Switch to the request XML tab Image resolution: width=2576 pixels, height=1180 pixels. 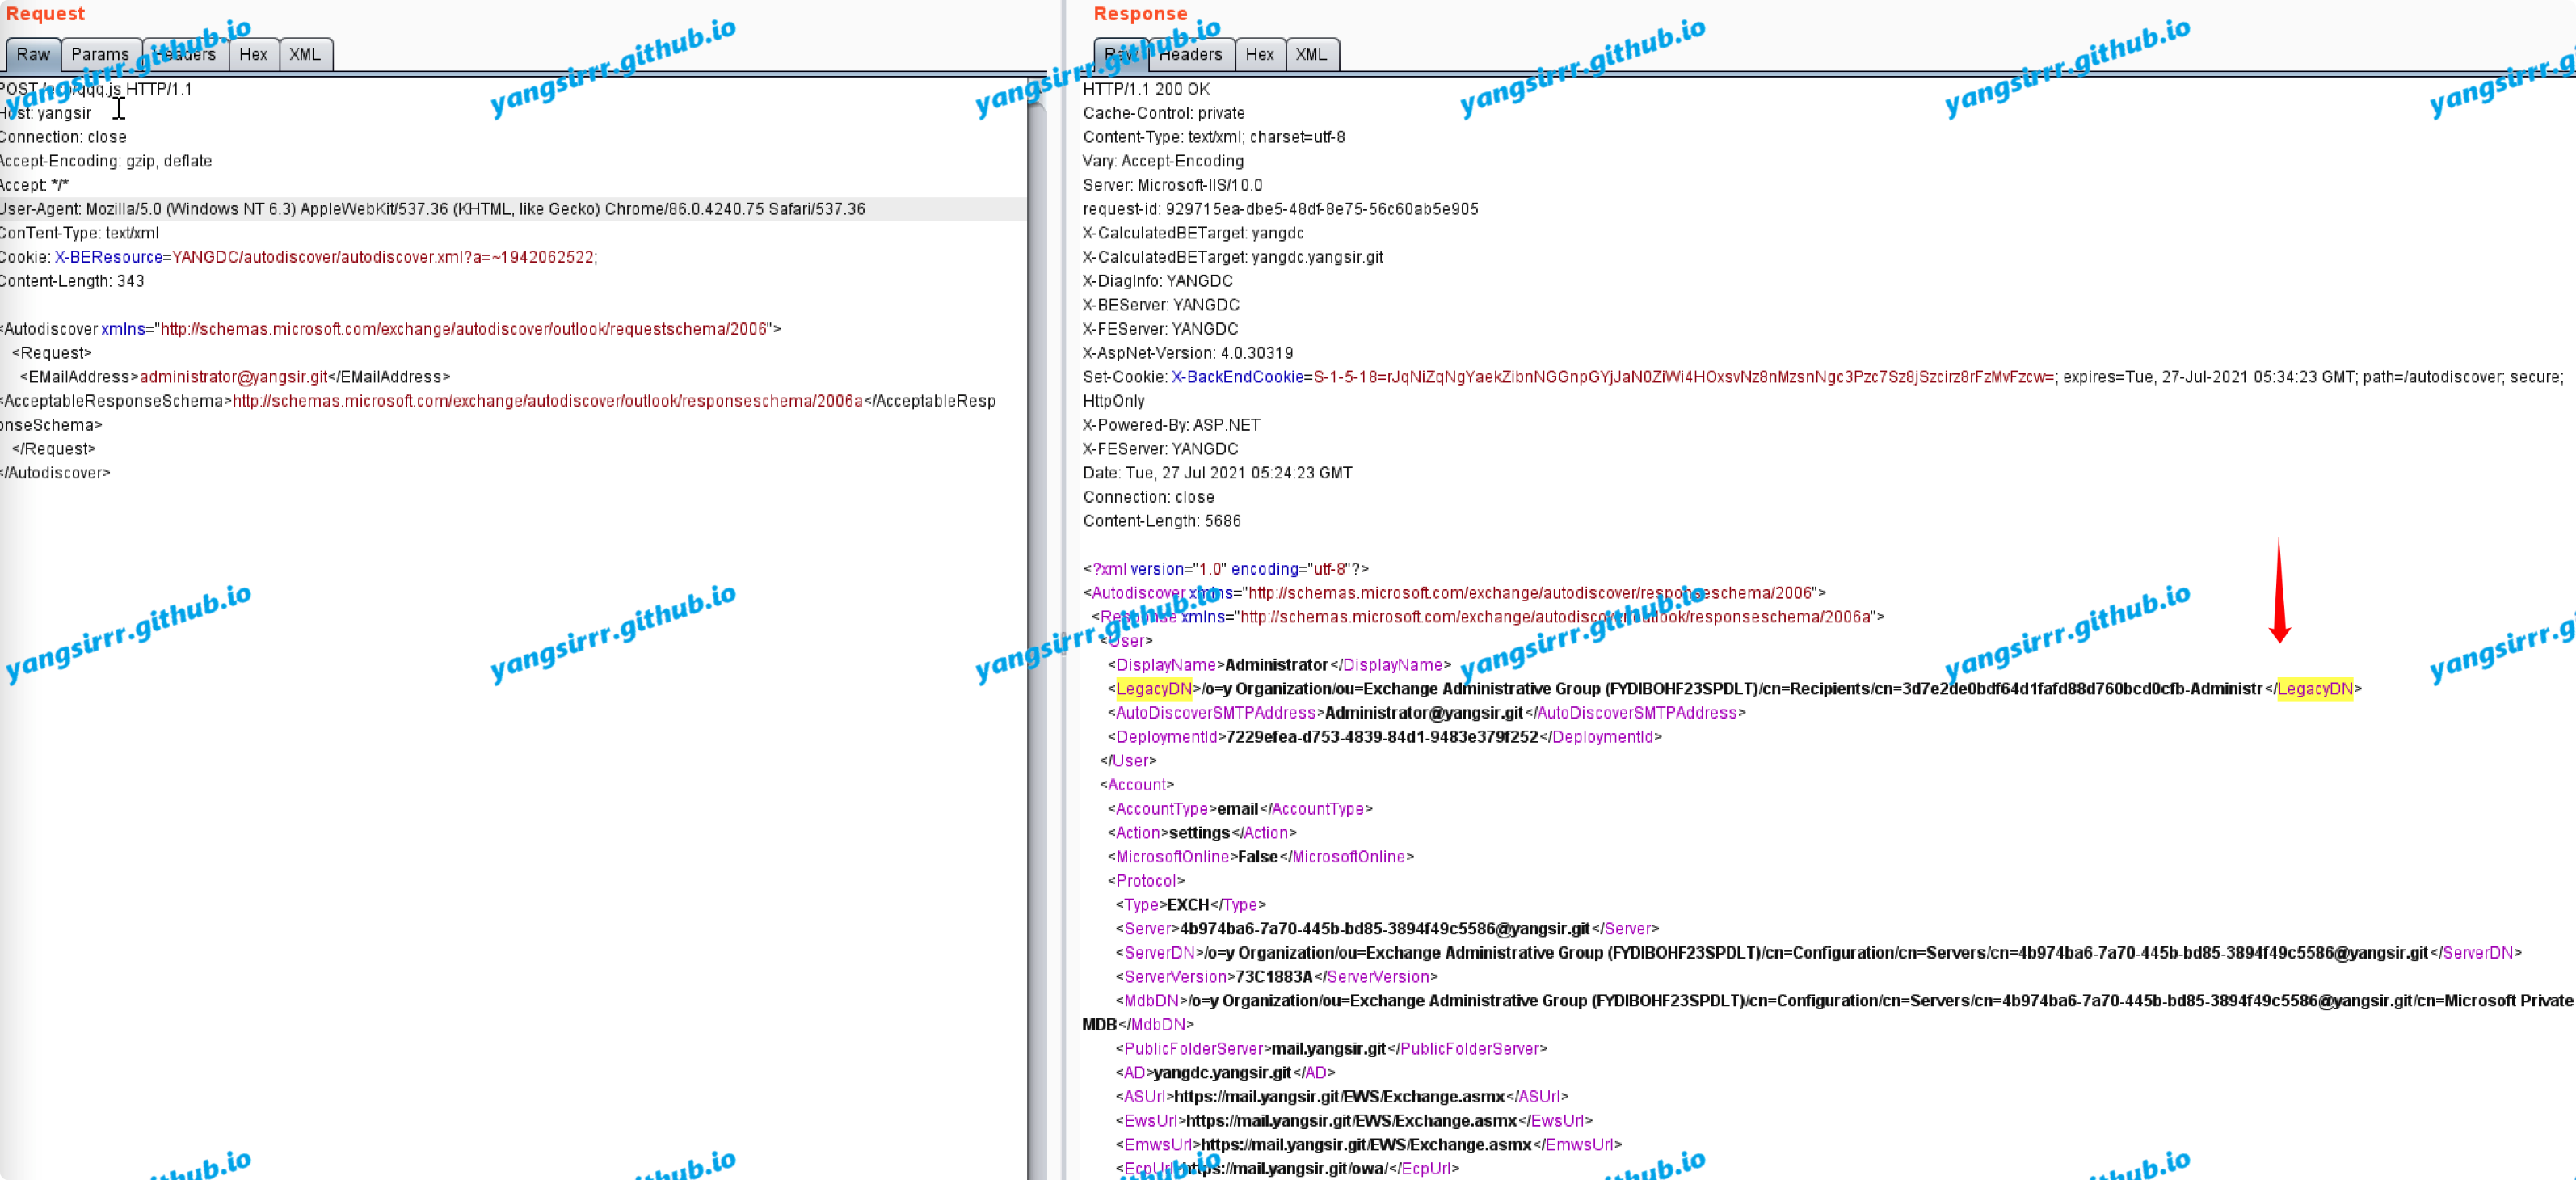click(305, 54)
